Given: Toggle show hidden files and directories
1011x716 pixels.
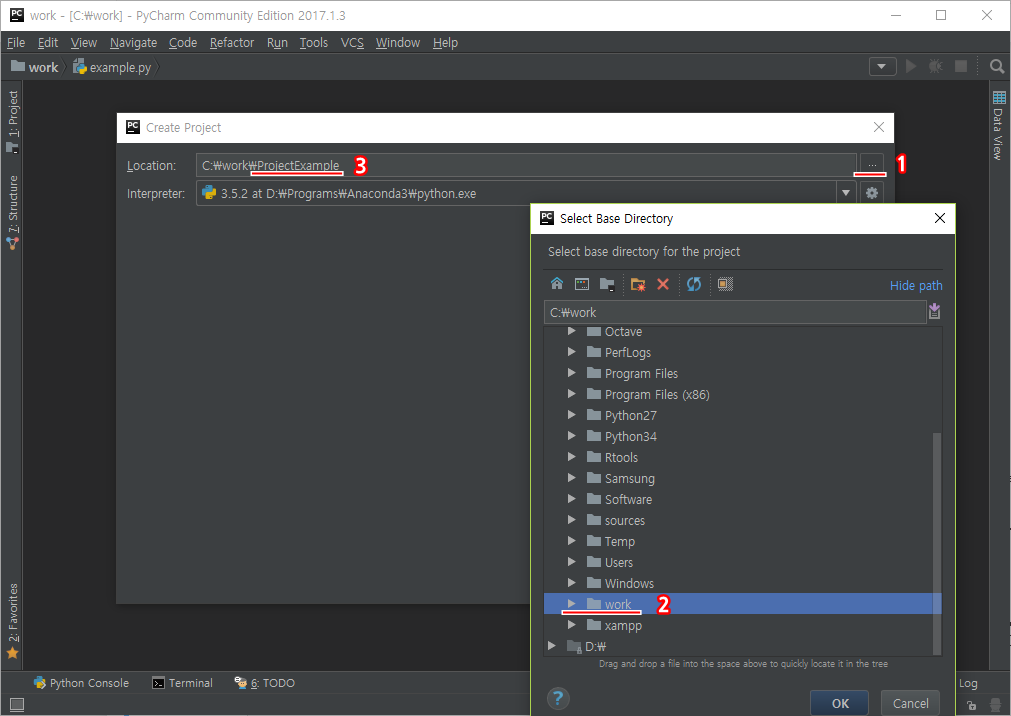Looking at the screenshot, I should point(726,285).
